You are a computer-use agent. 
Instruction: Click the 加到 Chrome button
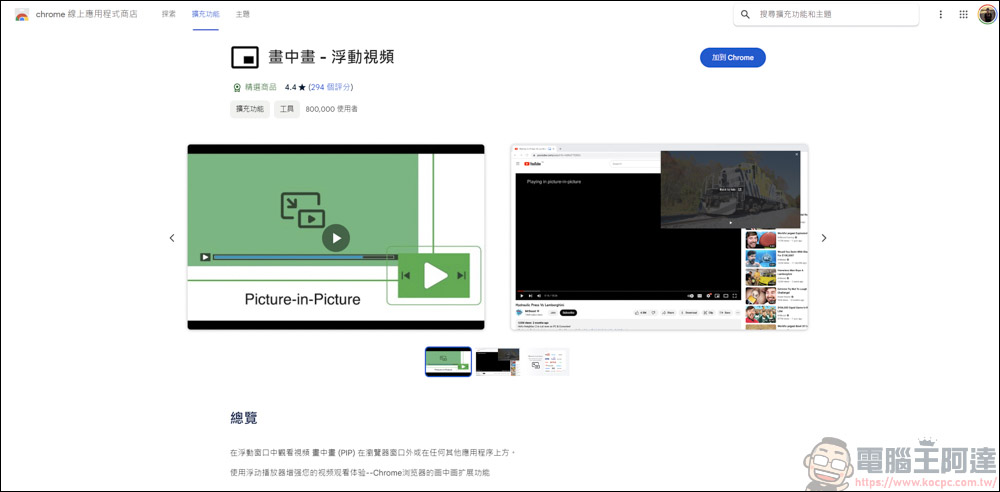tap(732, 58)
